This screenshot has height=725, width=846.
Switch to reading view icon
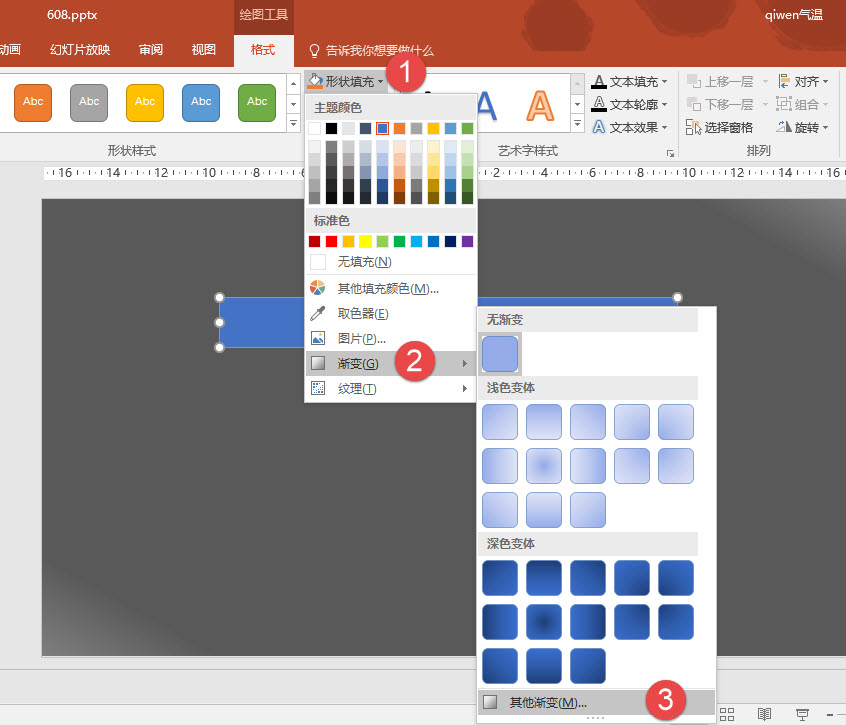coord(764,715)
